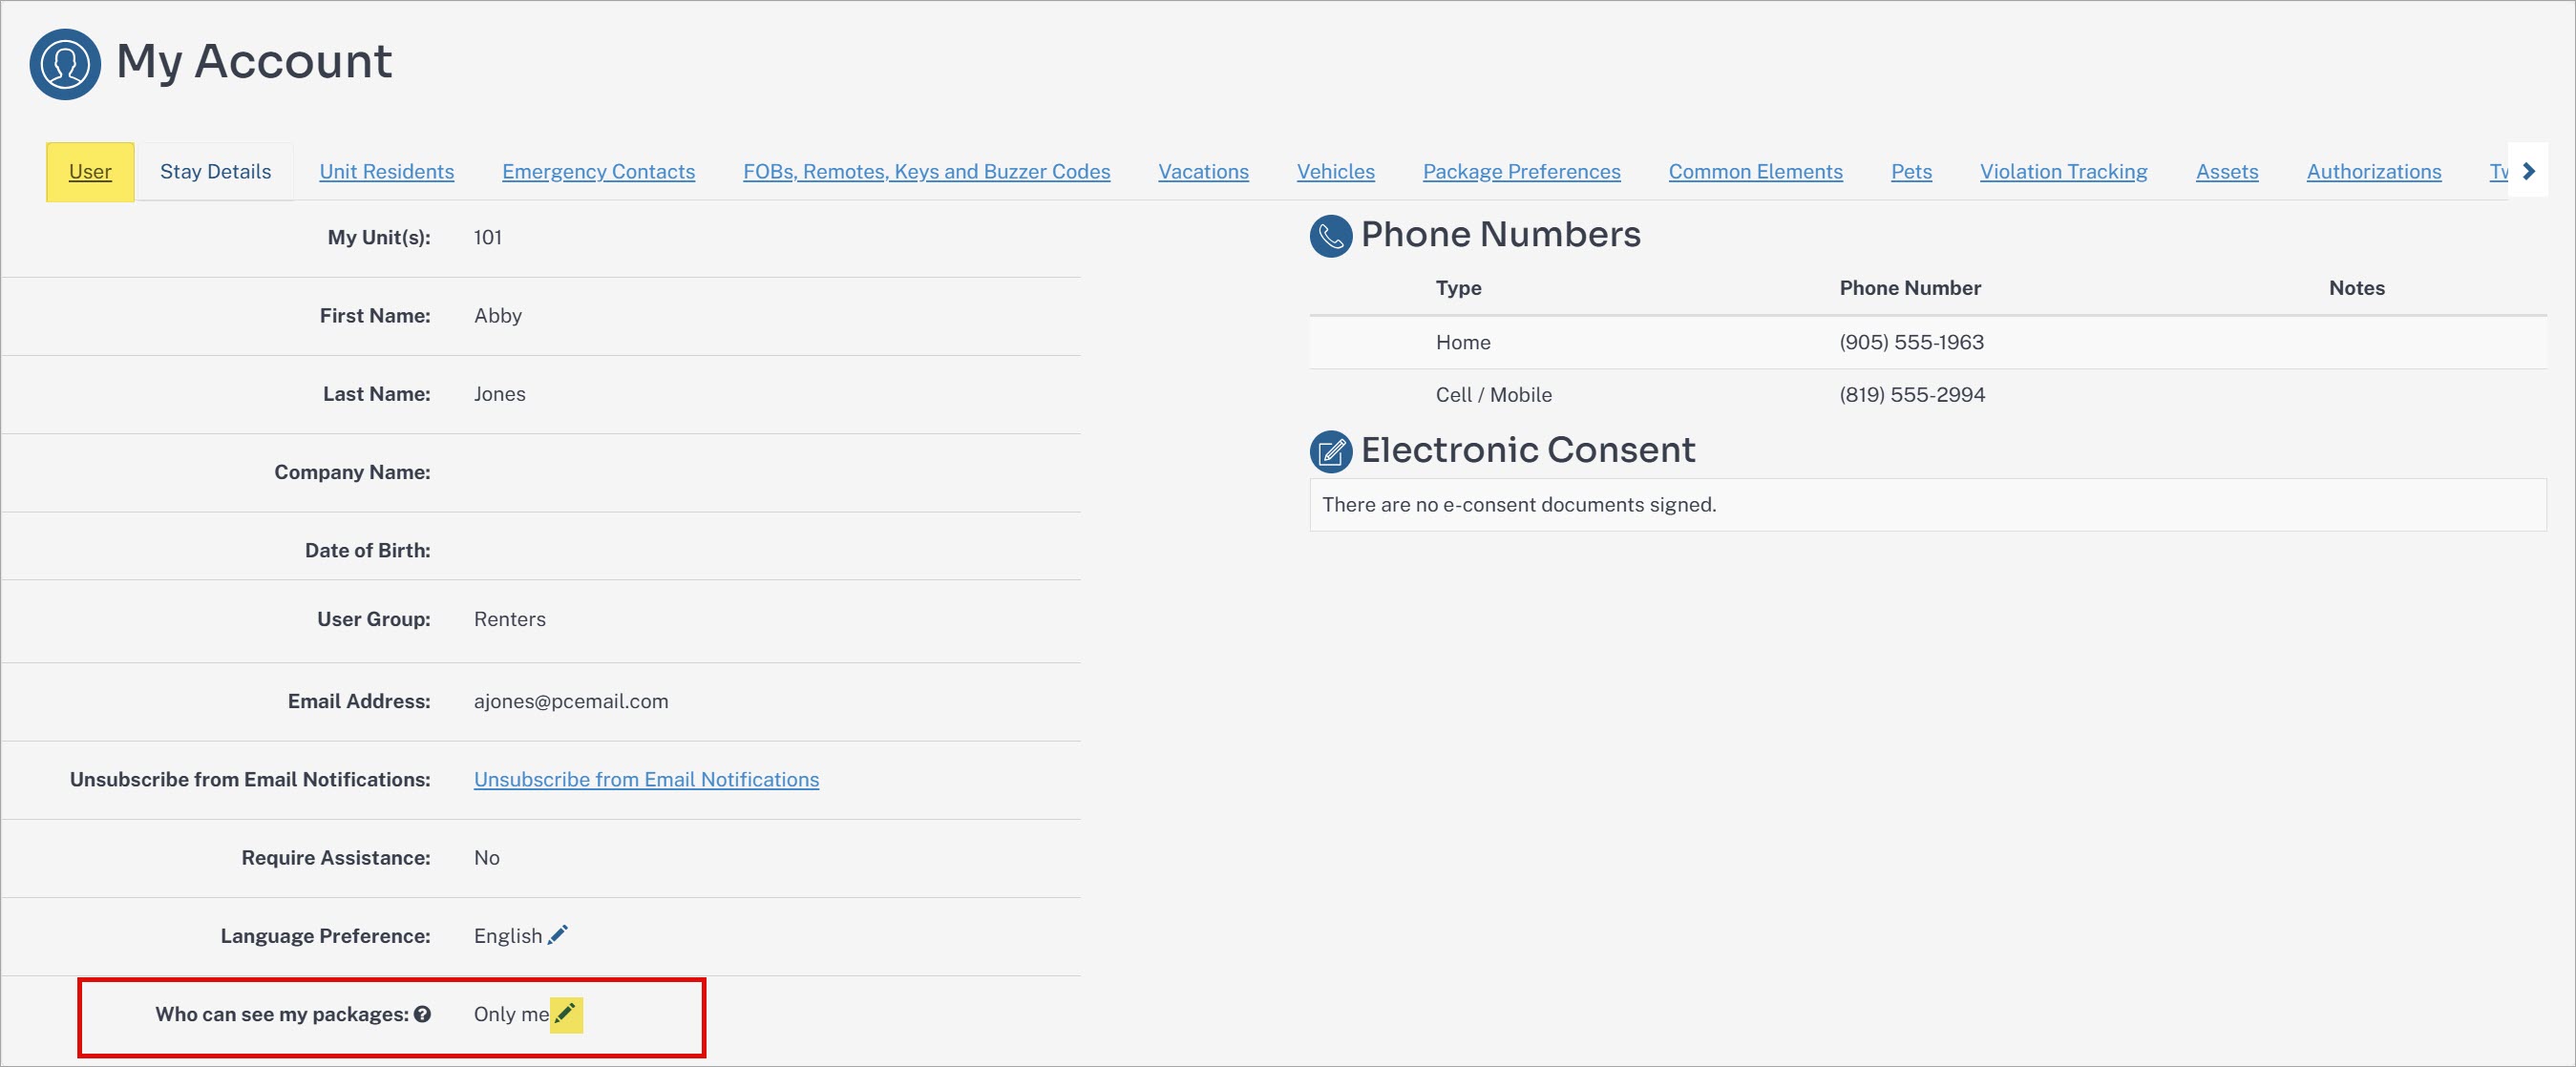The width and height of the screenshot is (2576, 1067).
Task: Open the Common Elements tab
Action: [1755, 172]
